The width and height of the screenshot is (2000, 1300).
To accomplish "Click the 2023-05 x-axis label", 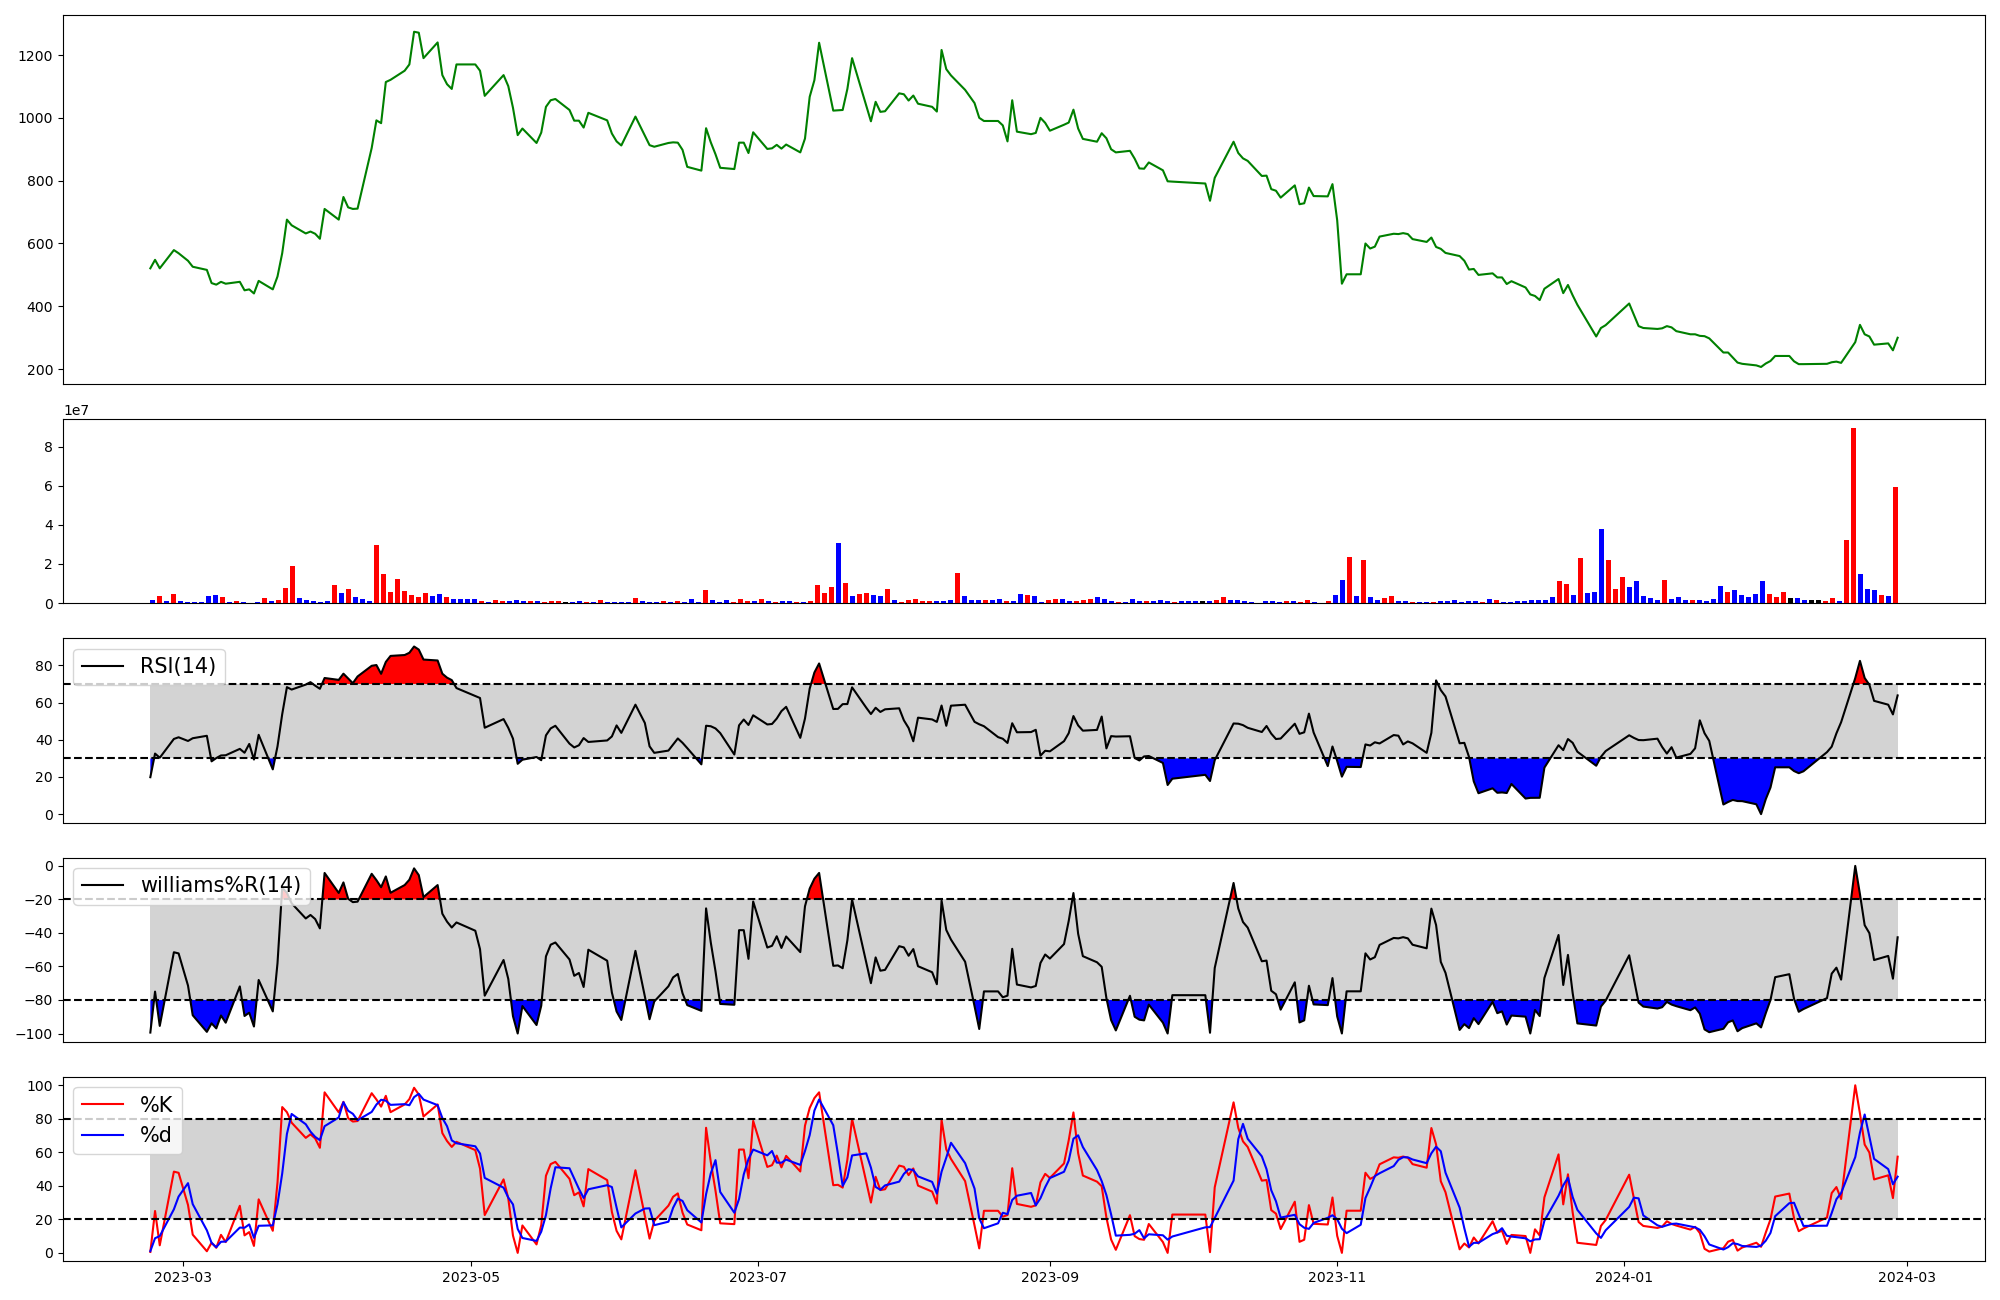I will point(470,1277).
